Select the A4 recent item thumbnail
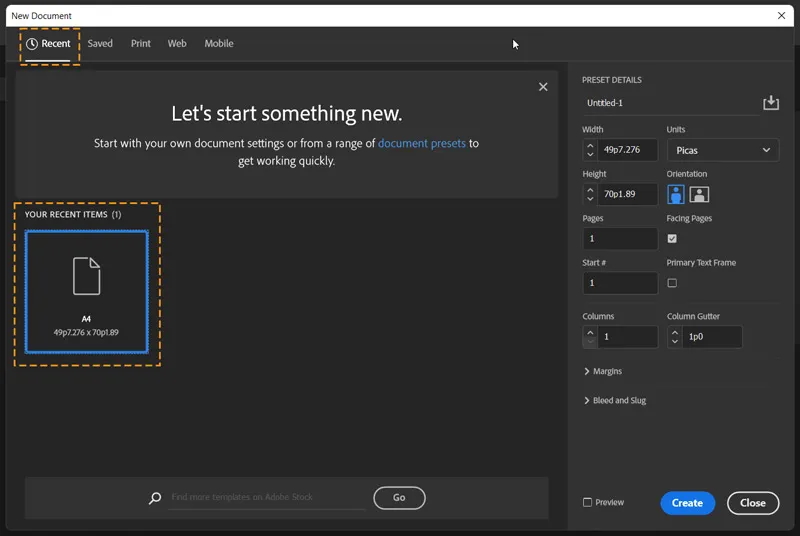The height and width of the screenshot is (536, 800). [x=86, y=291]
